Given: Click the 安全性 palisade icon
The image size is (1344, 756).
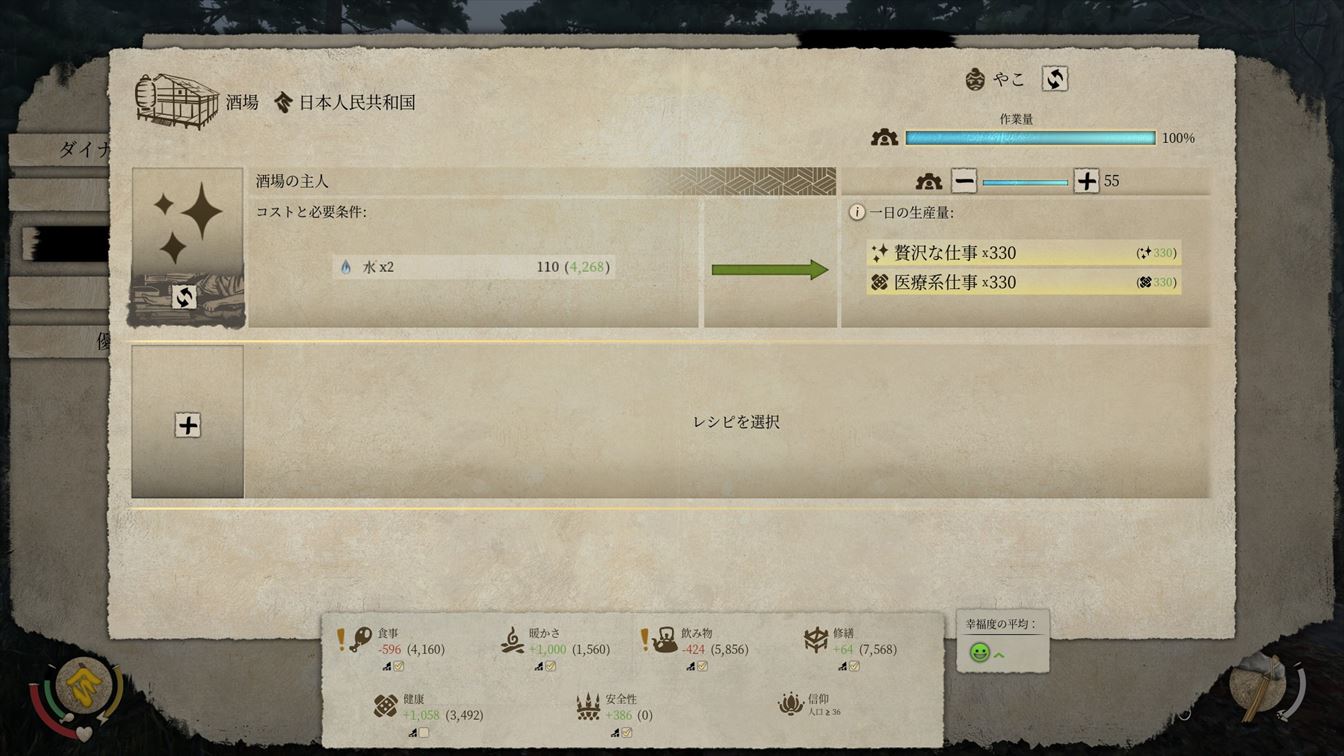Looking at the screenshot, I should 588,706.
